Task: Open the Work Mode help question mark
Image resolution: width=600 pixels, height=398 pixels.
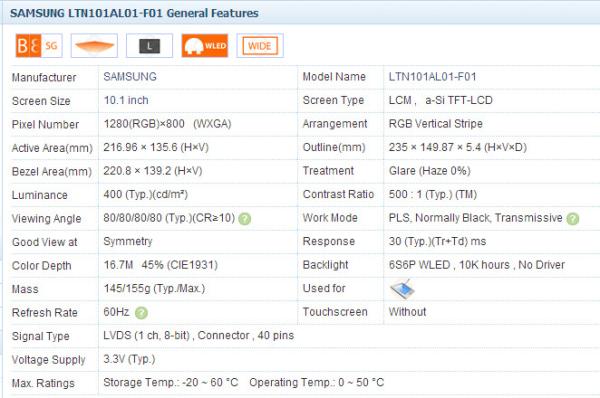Action: [x=572, y=219]
